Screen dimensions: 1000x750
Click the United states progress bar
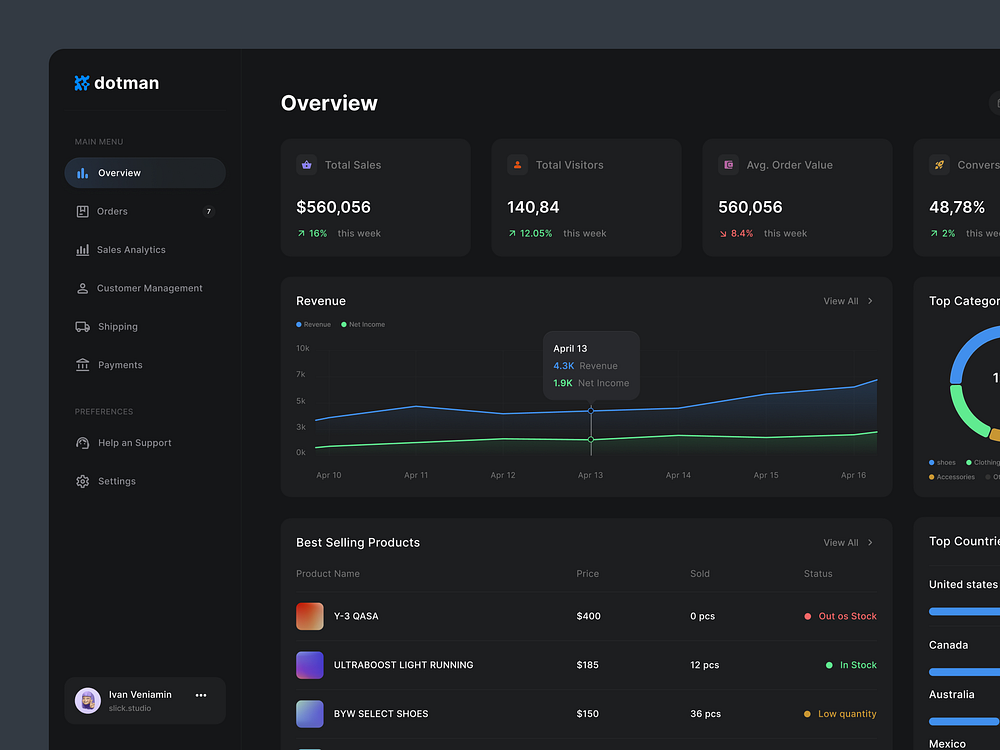[x=965, y=610]
